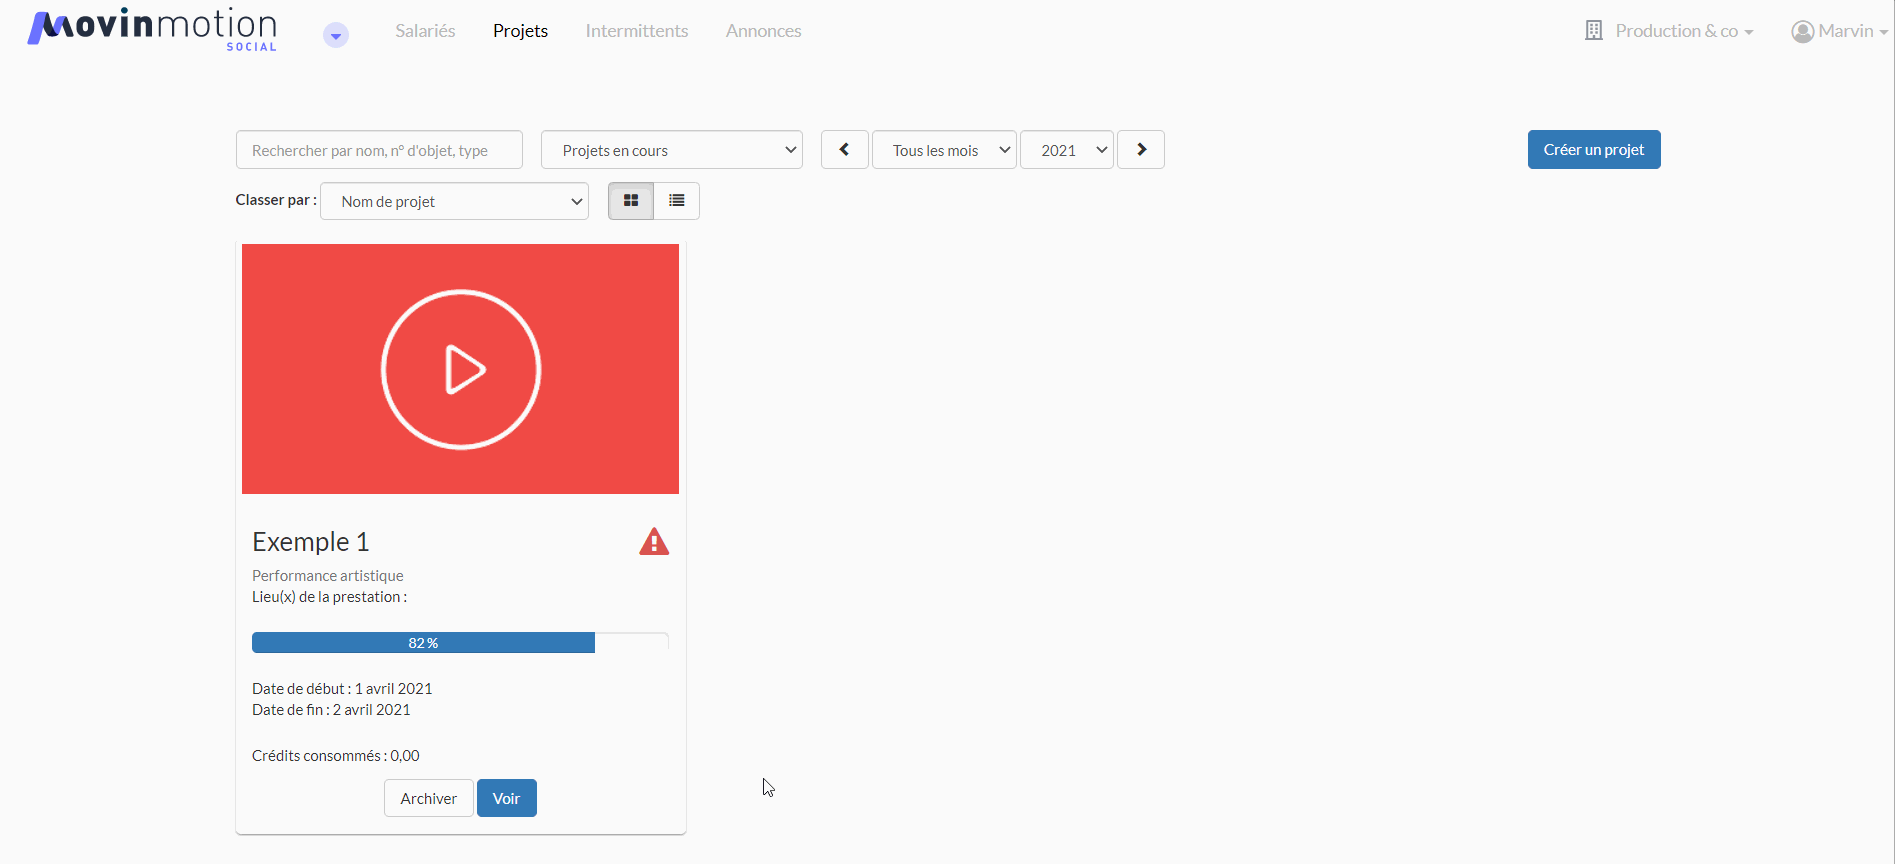Click Date de début : 1 avril 2021
Screen dimensions: 1895x864
[x=342, y=689]
